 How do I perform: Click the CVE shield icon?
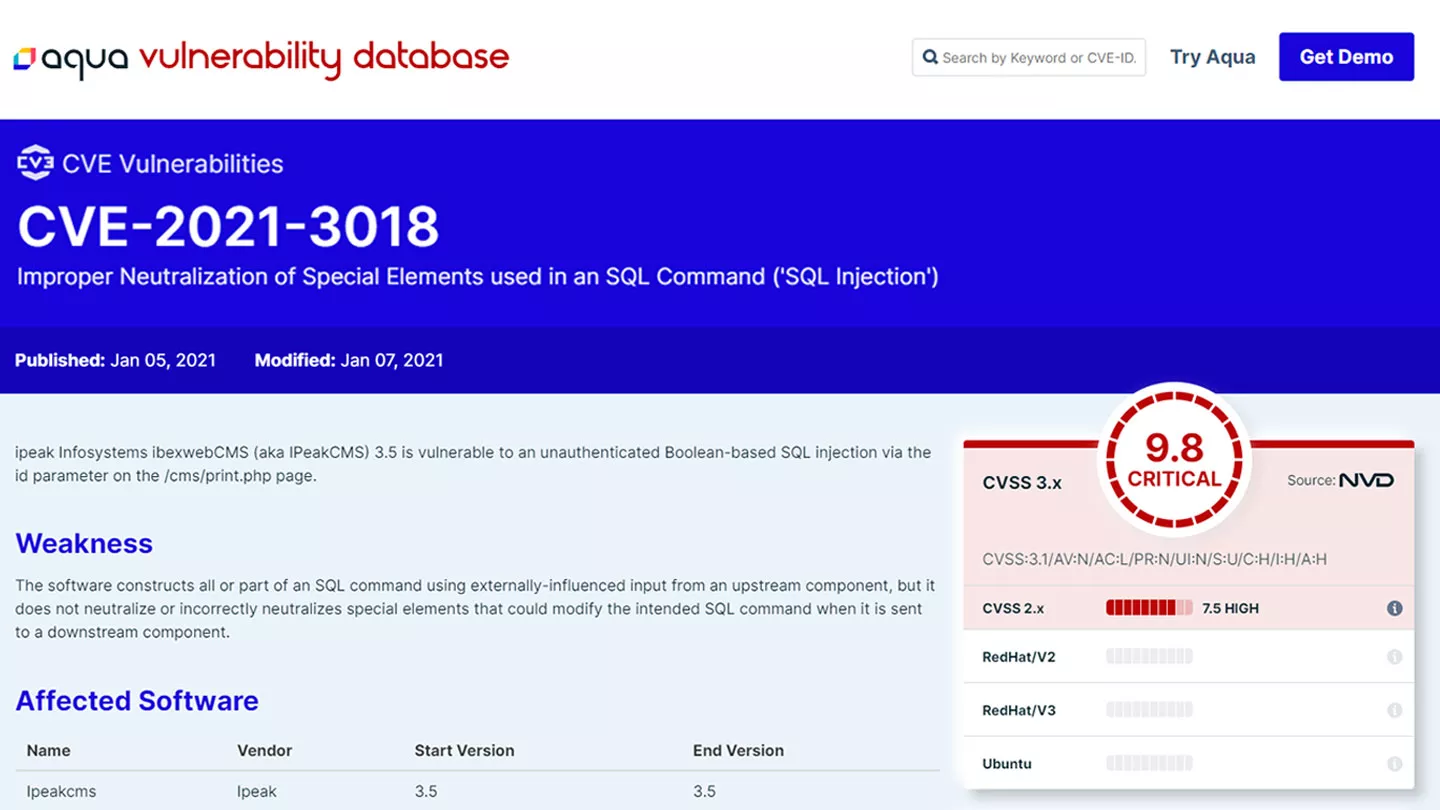(35, 163)
